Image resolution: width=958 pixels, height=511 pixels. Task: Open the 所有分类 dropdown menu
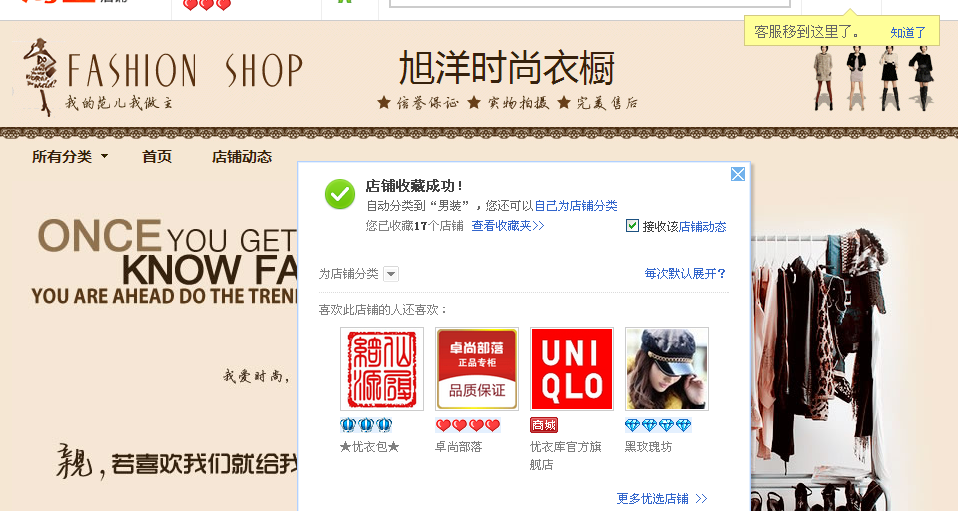pos(70,156)
